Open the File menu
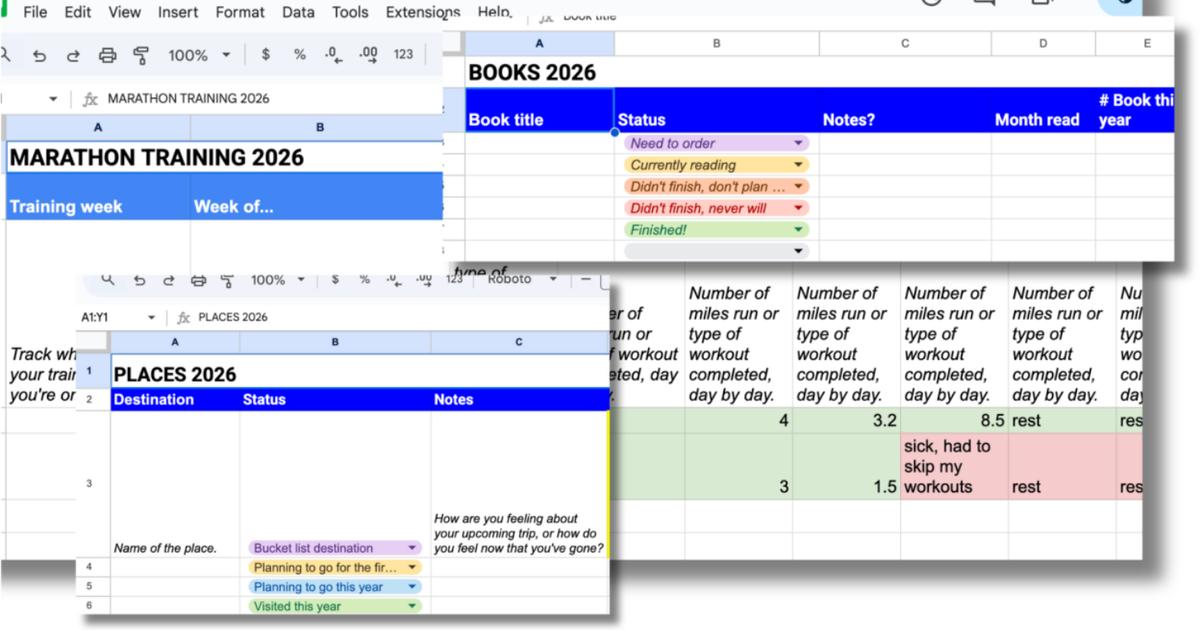 click(x=35, y=13)
